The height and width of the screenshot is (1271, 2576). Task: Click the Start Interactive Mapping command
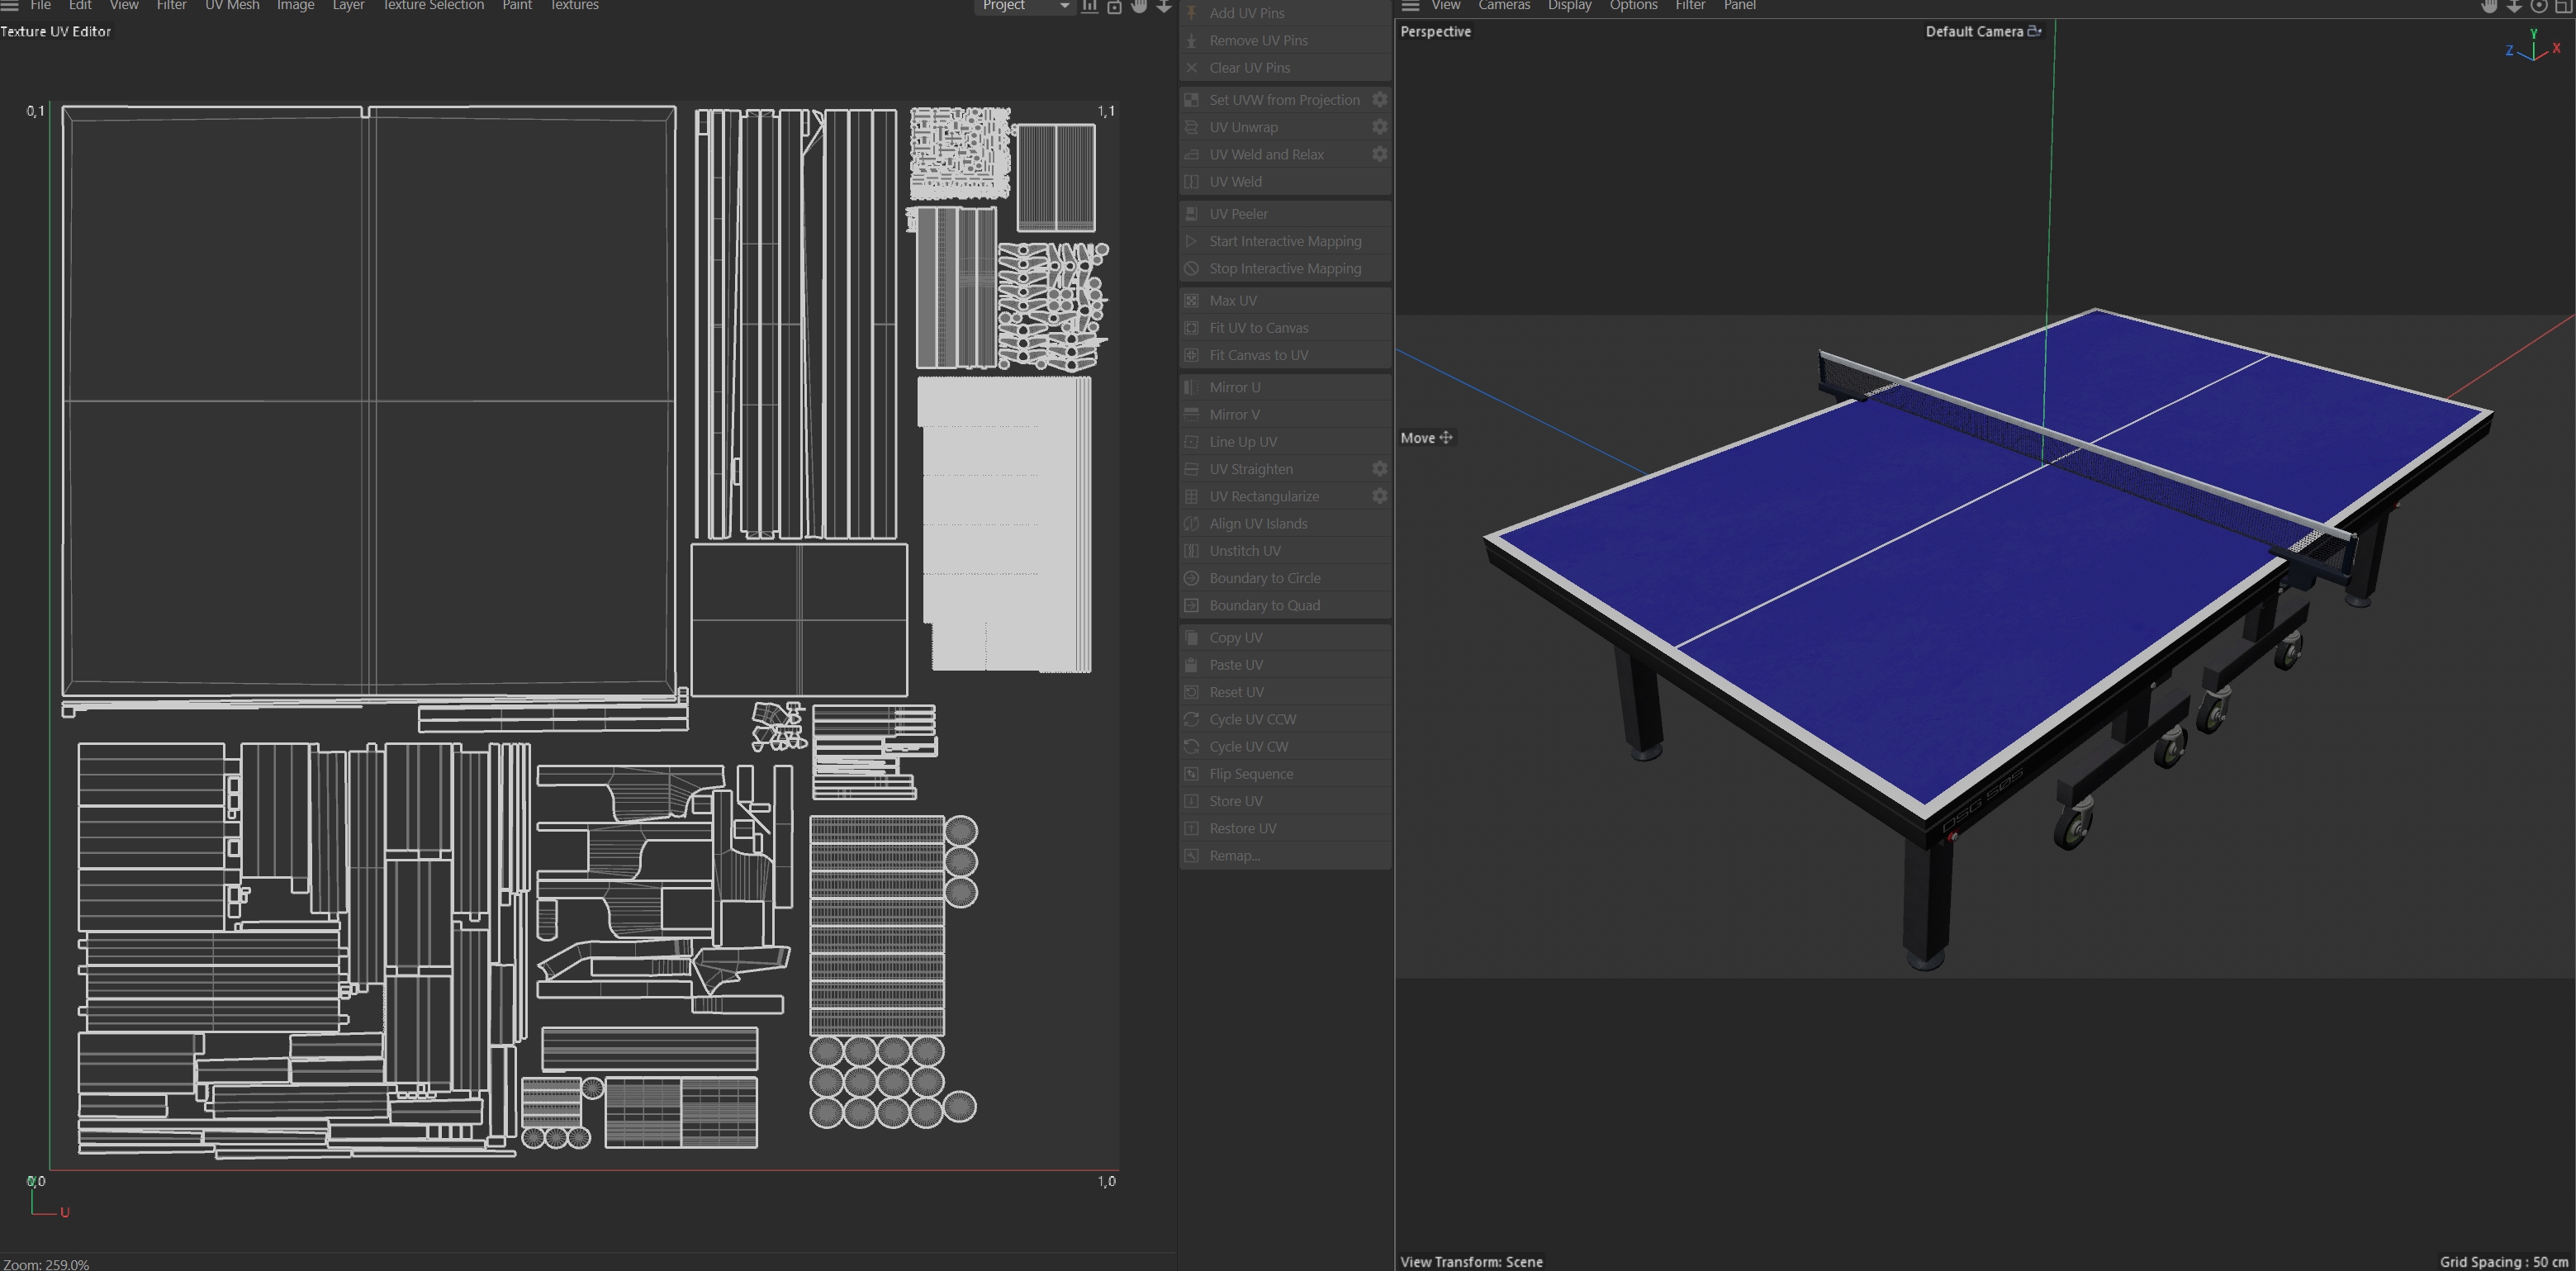pyautogui.click(x=1284, y=241)
